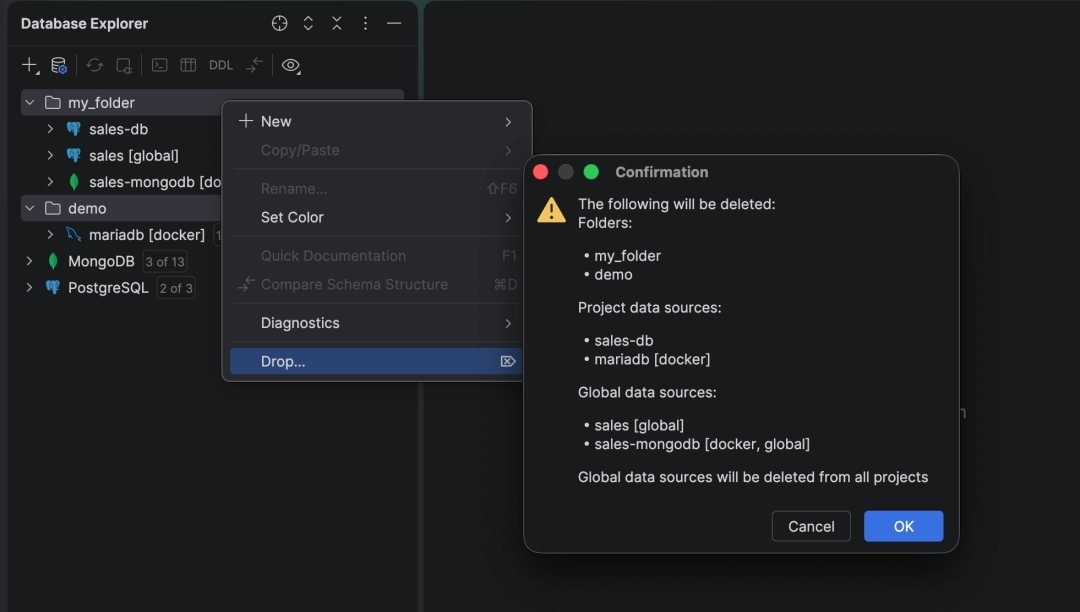The width and height of the screenshot is (1080, 612).
Task: Collapse the demo folder node
Action: pos(30,208)
